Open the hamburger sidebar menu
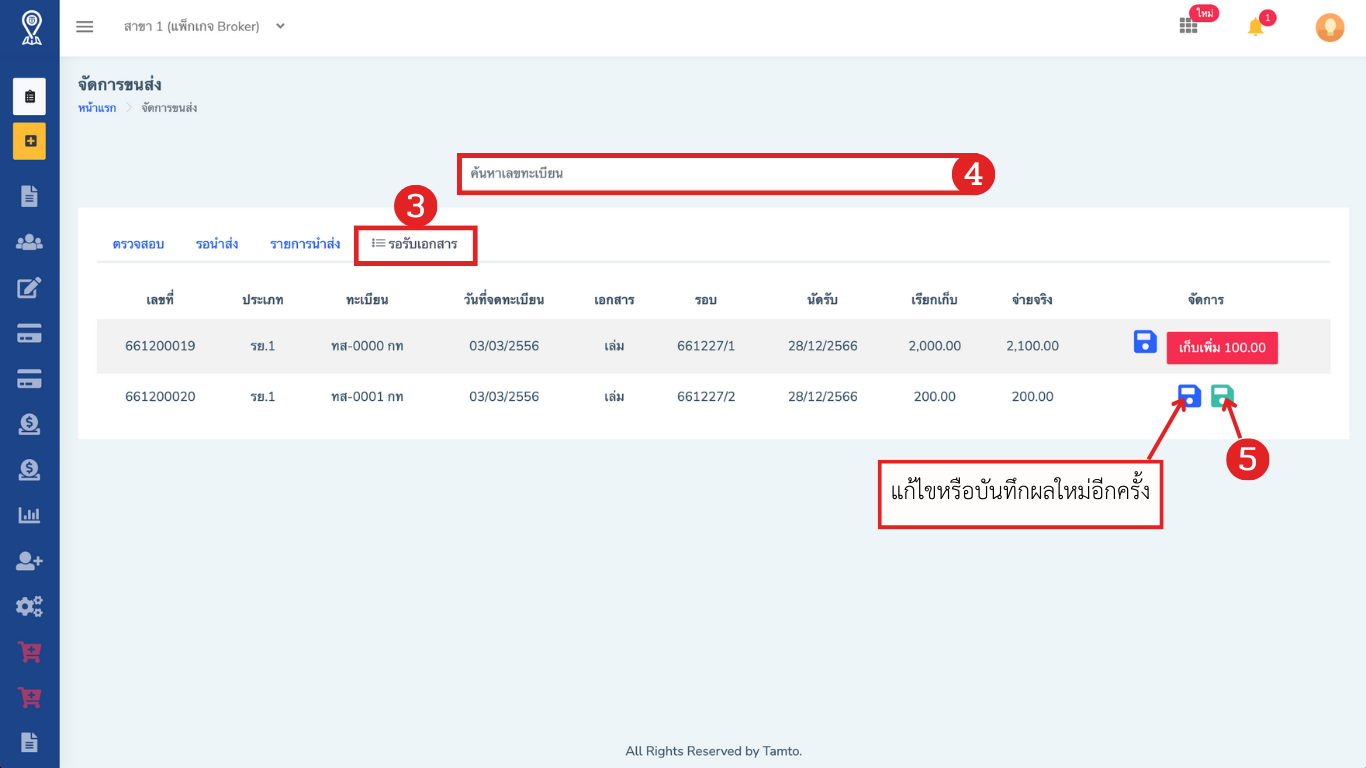Screen dimensions: 1366x768 pyautogui.click(x=85, y=27)
